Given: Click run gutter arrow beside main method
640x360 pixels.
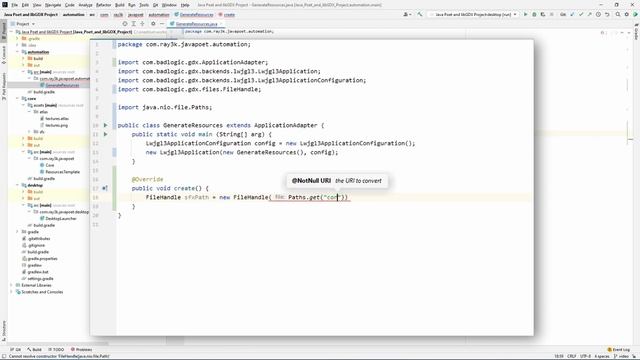Looking at the screenshot, I should pos(105,134).
